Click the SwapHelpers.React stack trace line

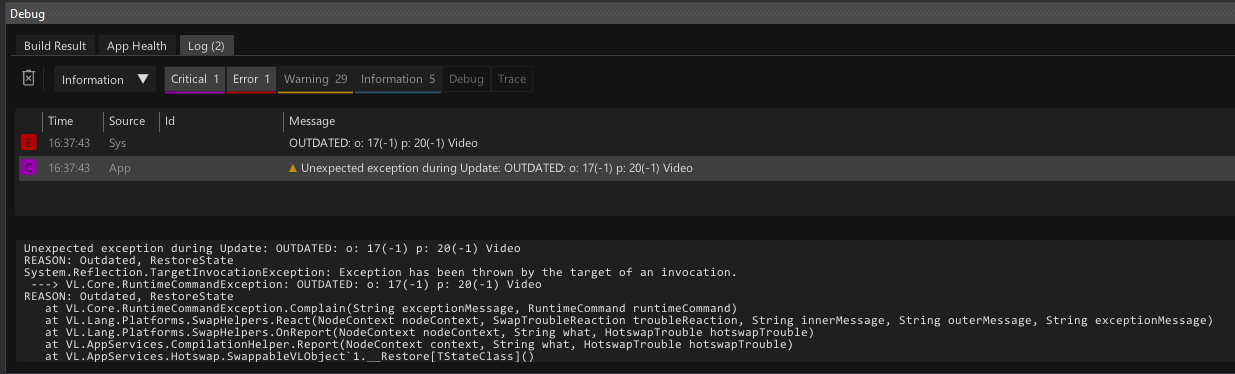click(x=629, y=320)
